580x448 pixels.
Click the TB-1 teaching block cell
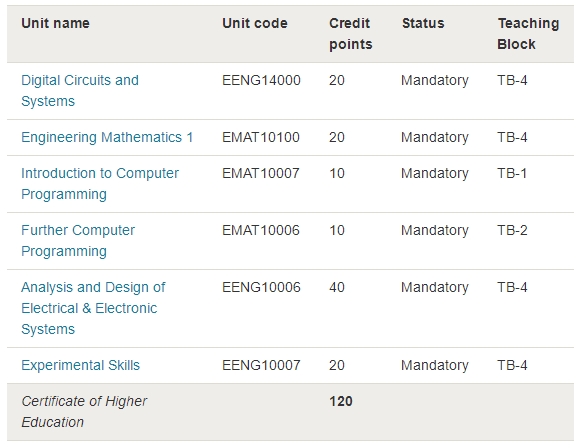pos(512,173)
